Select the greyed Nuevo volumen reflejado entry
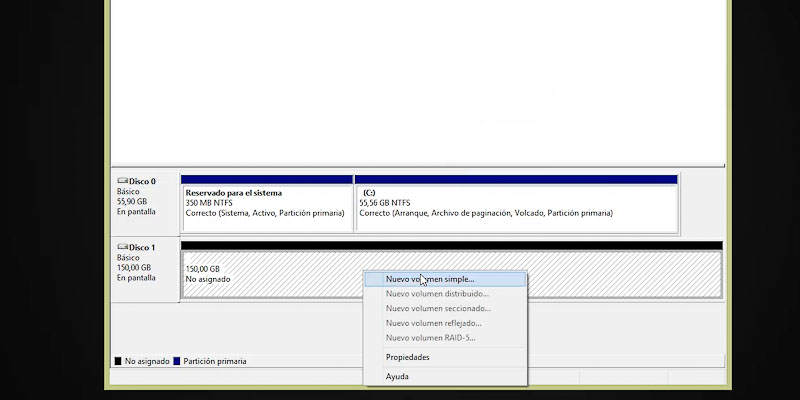The height and width of the screenshot is (400, 800). (445, 323)
